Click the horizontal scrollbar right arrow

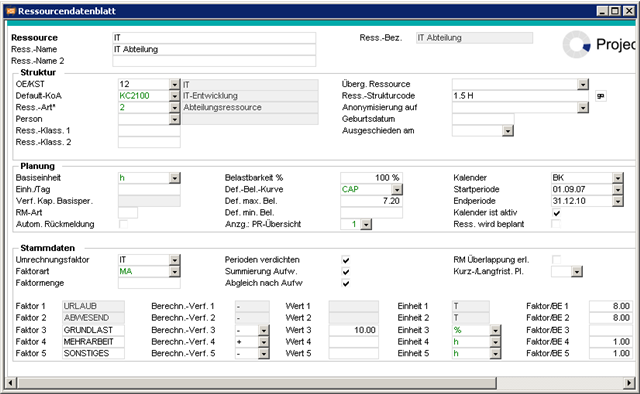[629, 383]
